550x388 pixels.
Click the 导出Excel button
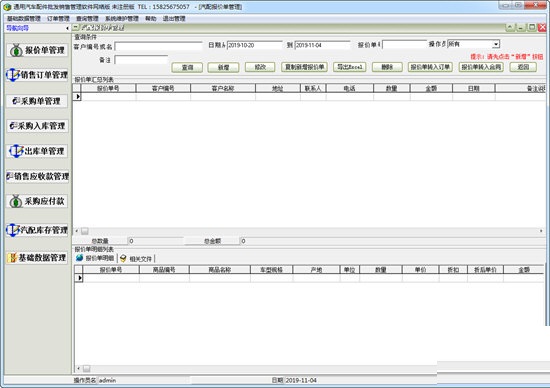coord(350,67)
